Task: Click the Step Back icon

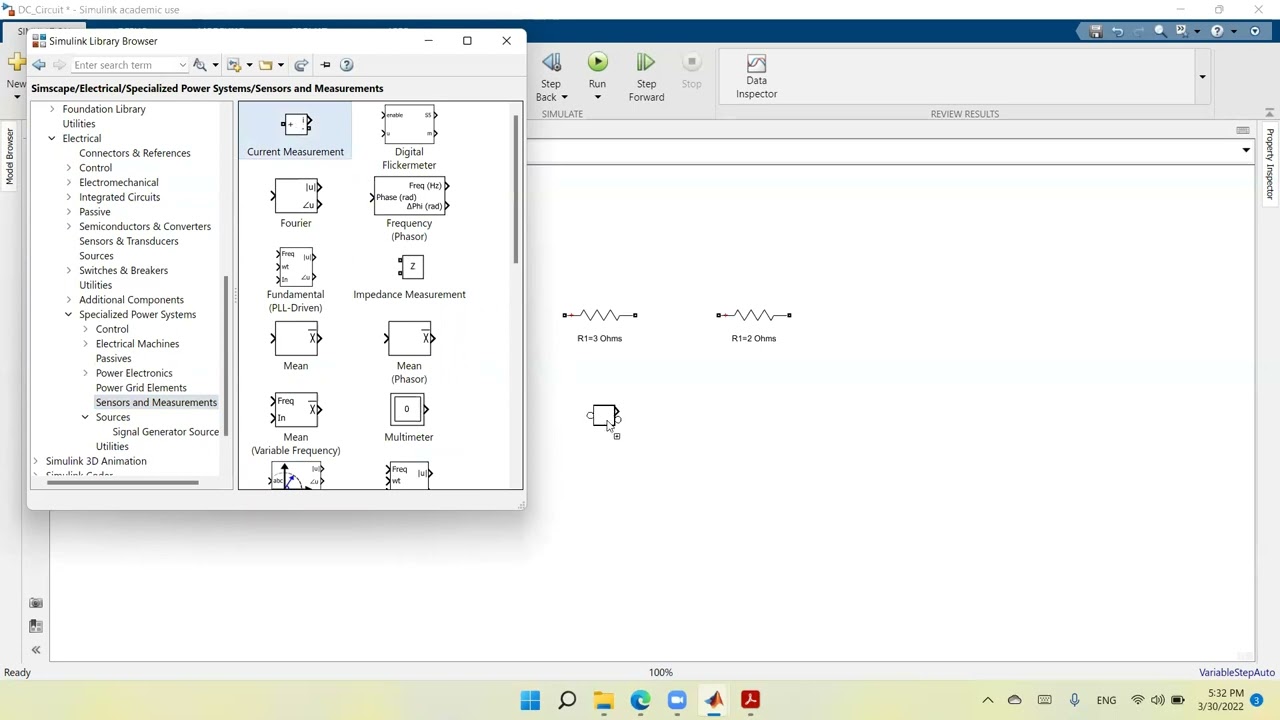Action: (551, 63)
